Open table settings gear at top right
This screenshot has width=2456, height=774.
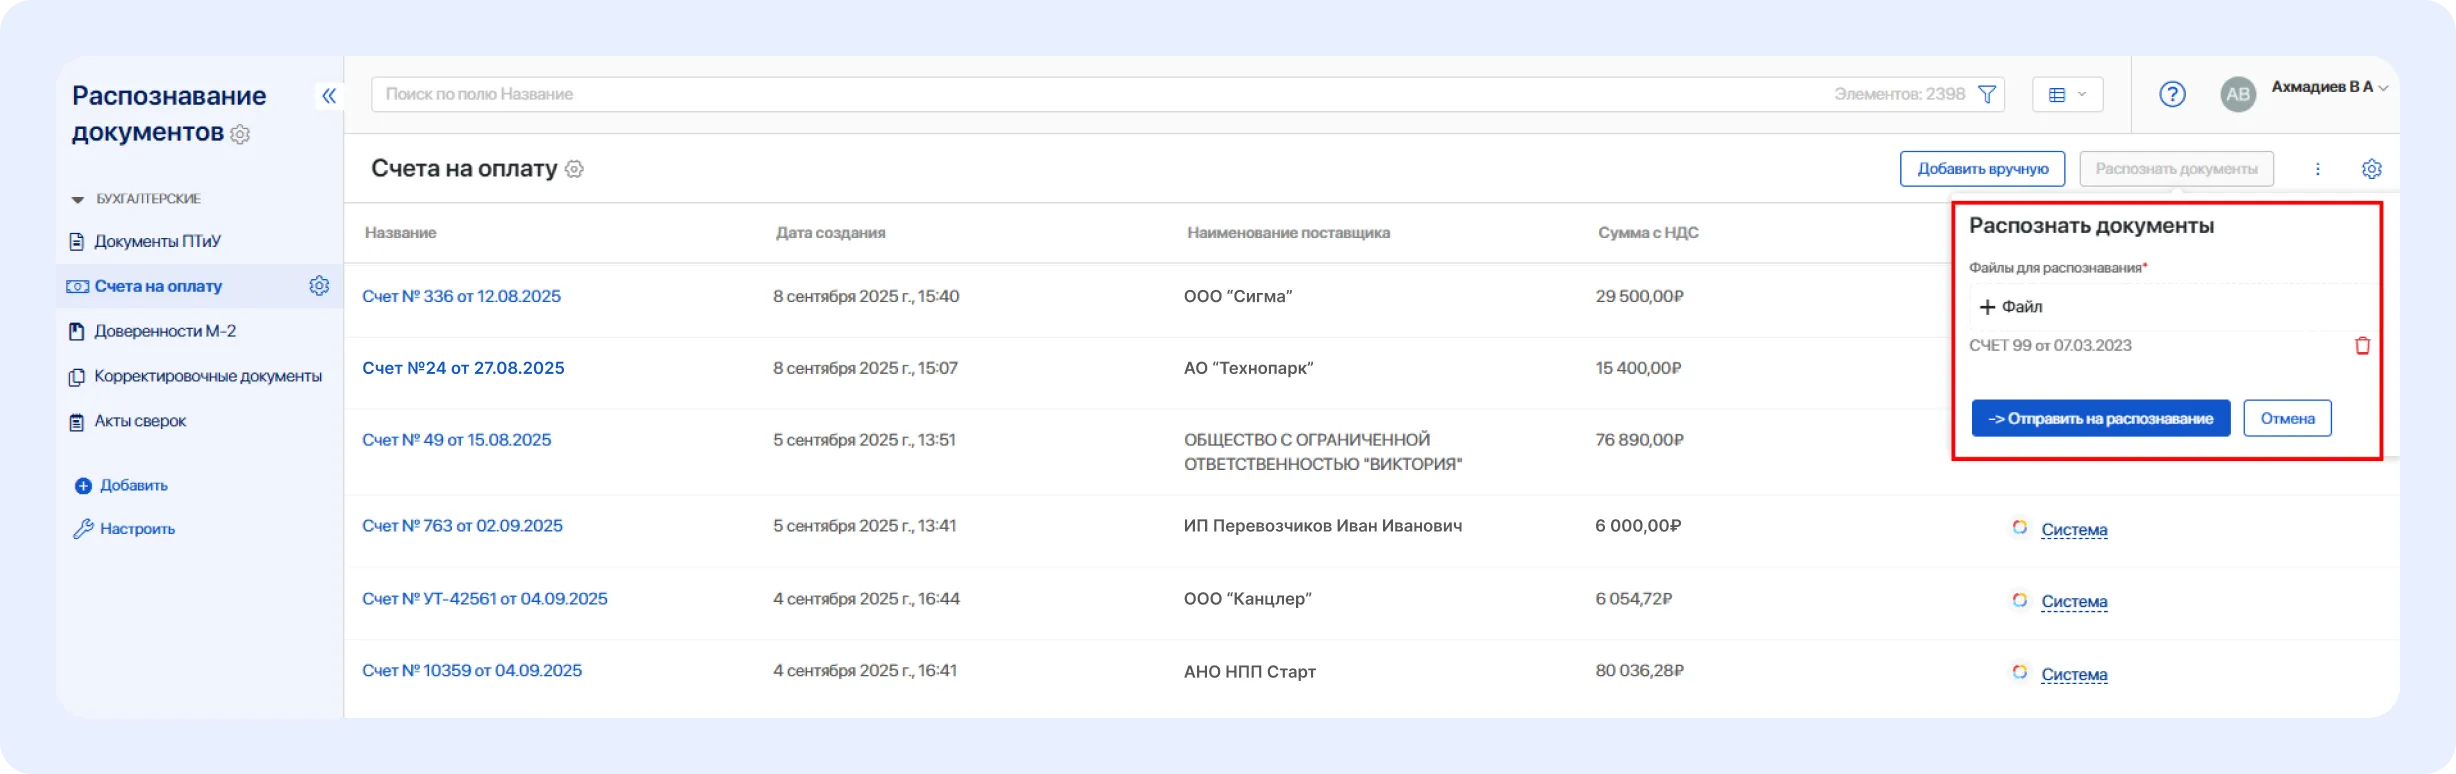(2371, 169)
